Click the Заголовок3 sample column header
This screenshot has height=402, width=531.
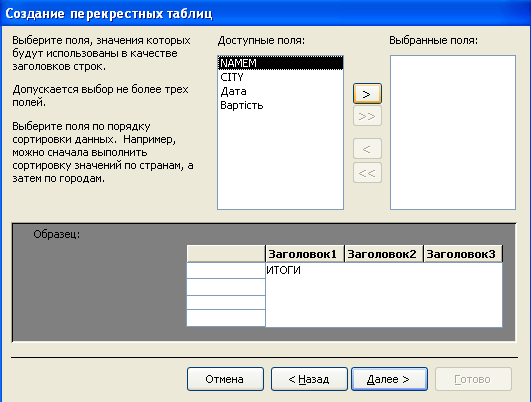pos(463,254)
